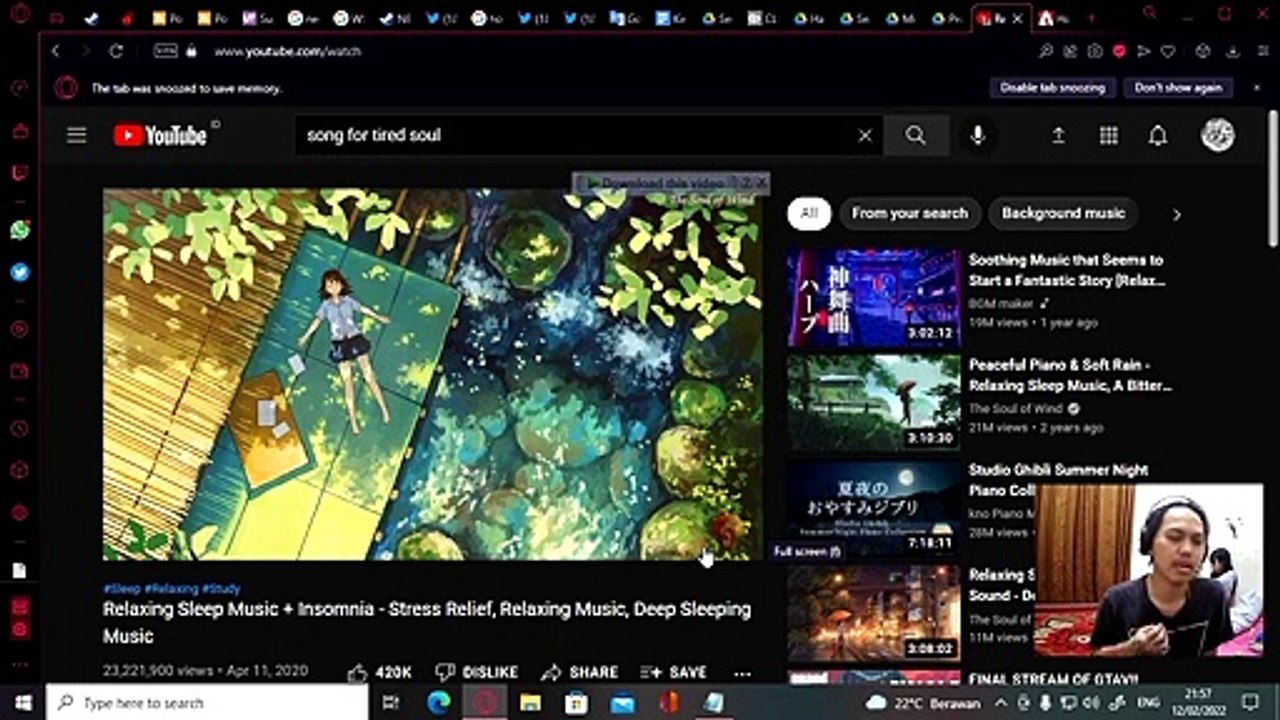Disable tab snoozing
The width and height of the screenshot is (1280, 720).
1053,88
